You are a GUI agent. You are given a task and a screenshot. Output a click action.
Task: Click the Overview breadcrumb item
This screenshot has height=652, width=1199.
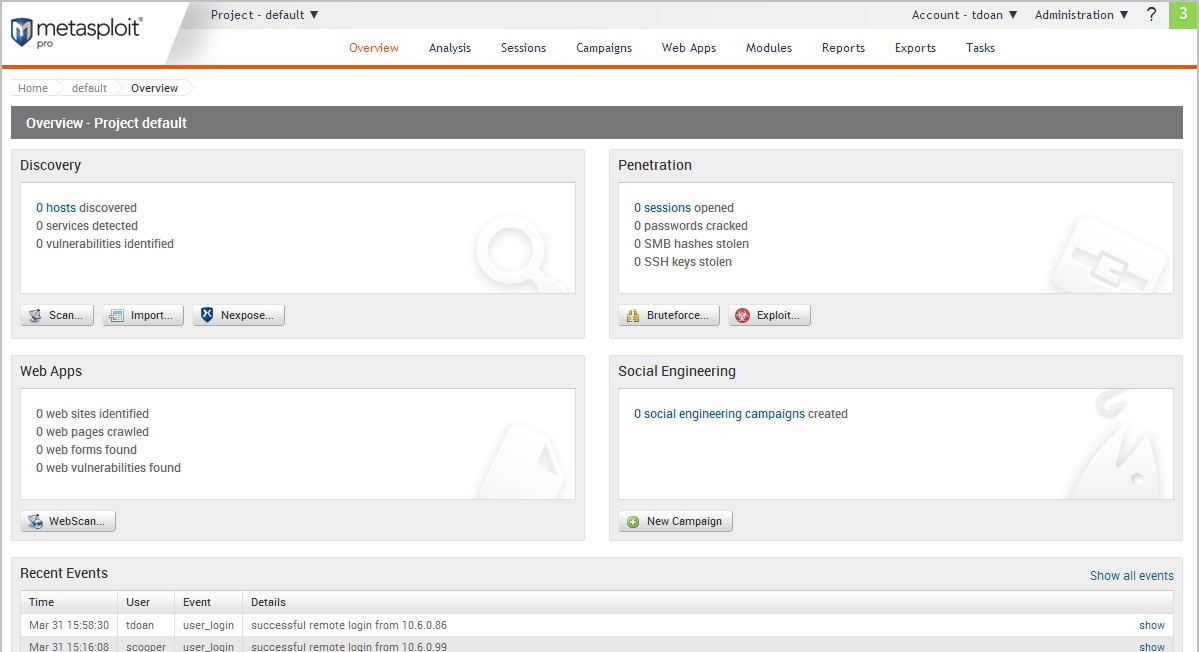coord(154,88)
